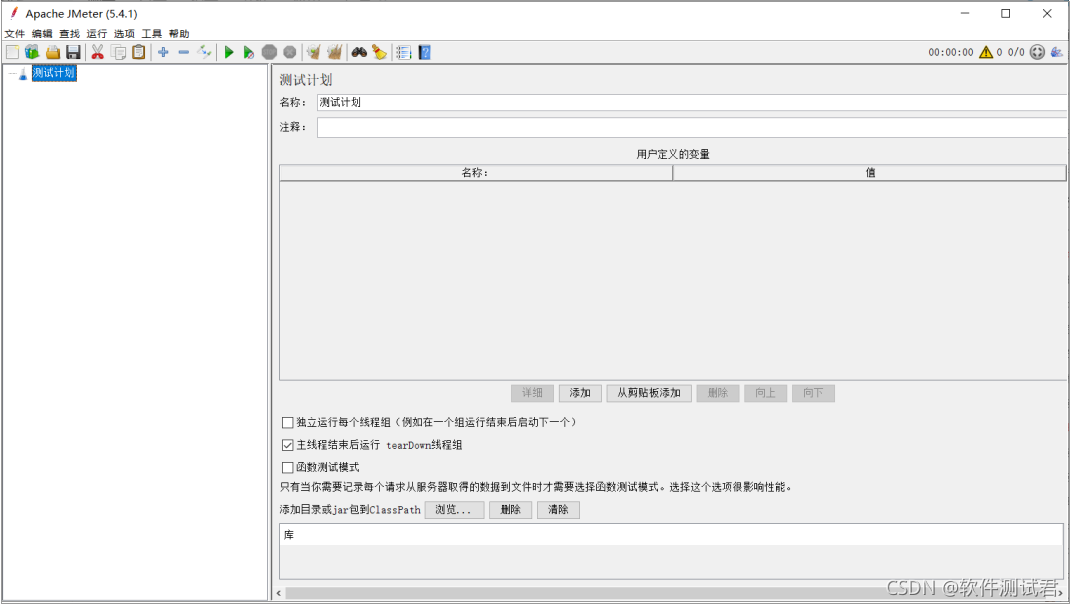Click the Open file folder icon
Image resolution: width=1074 pixels, height=606 pixels.
[x=53, y=52]
